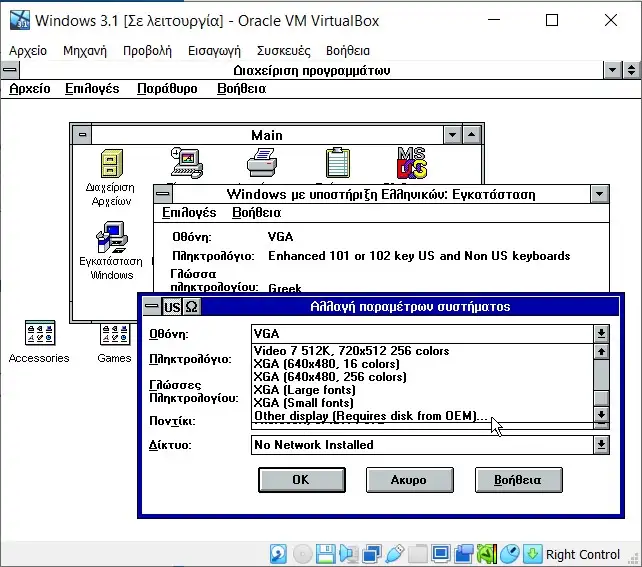
Task: Open Program Manager's Αρχείο menu
Action: 30,88
